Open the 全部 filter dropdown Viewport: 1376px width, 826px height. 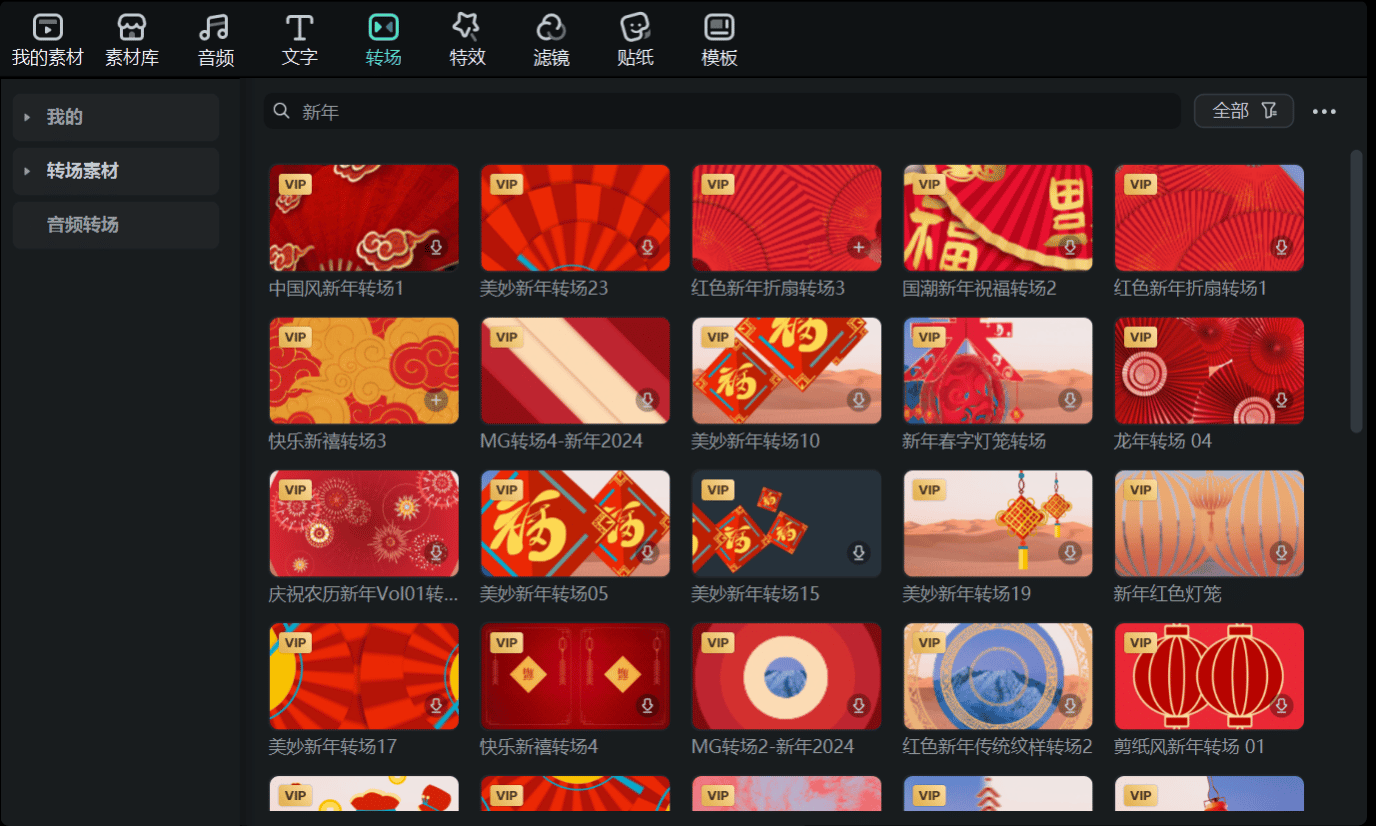point(1243,111)
